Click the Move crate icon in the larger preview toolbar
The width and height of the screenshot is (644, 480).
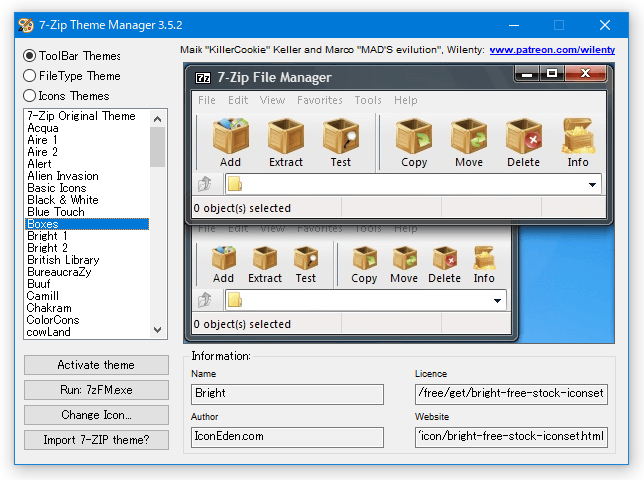tap(469, 136)
